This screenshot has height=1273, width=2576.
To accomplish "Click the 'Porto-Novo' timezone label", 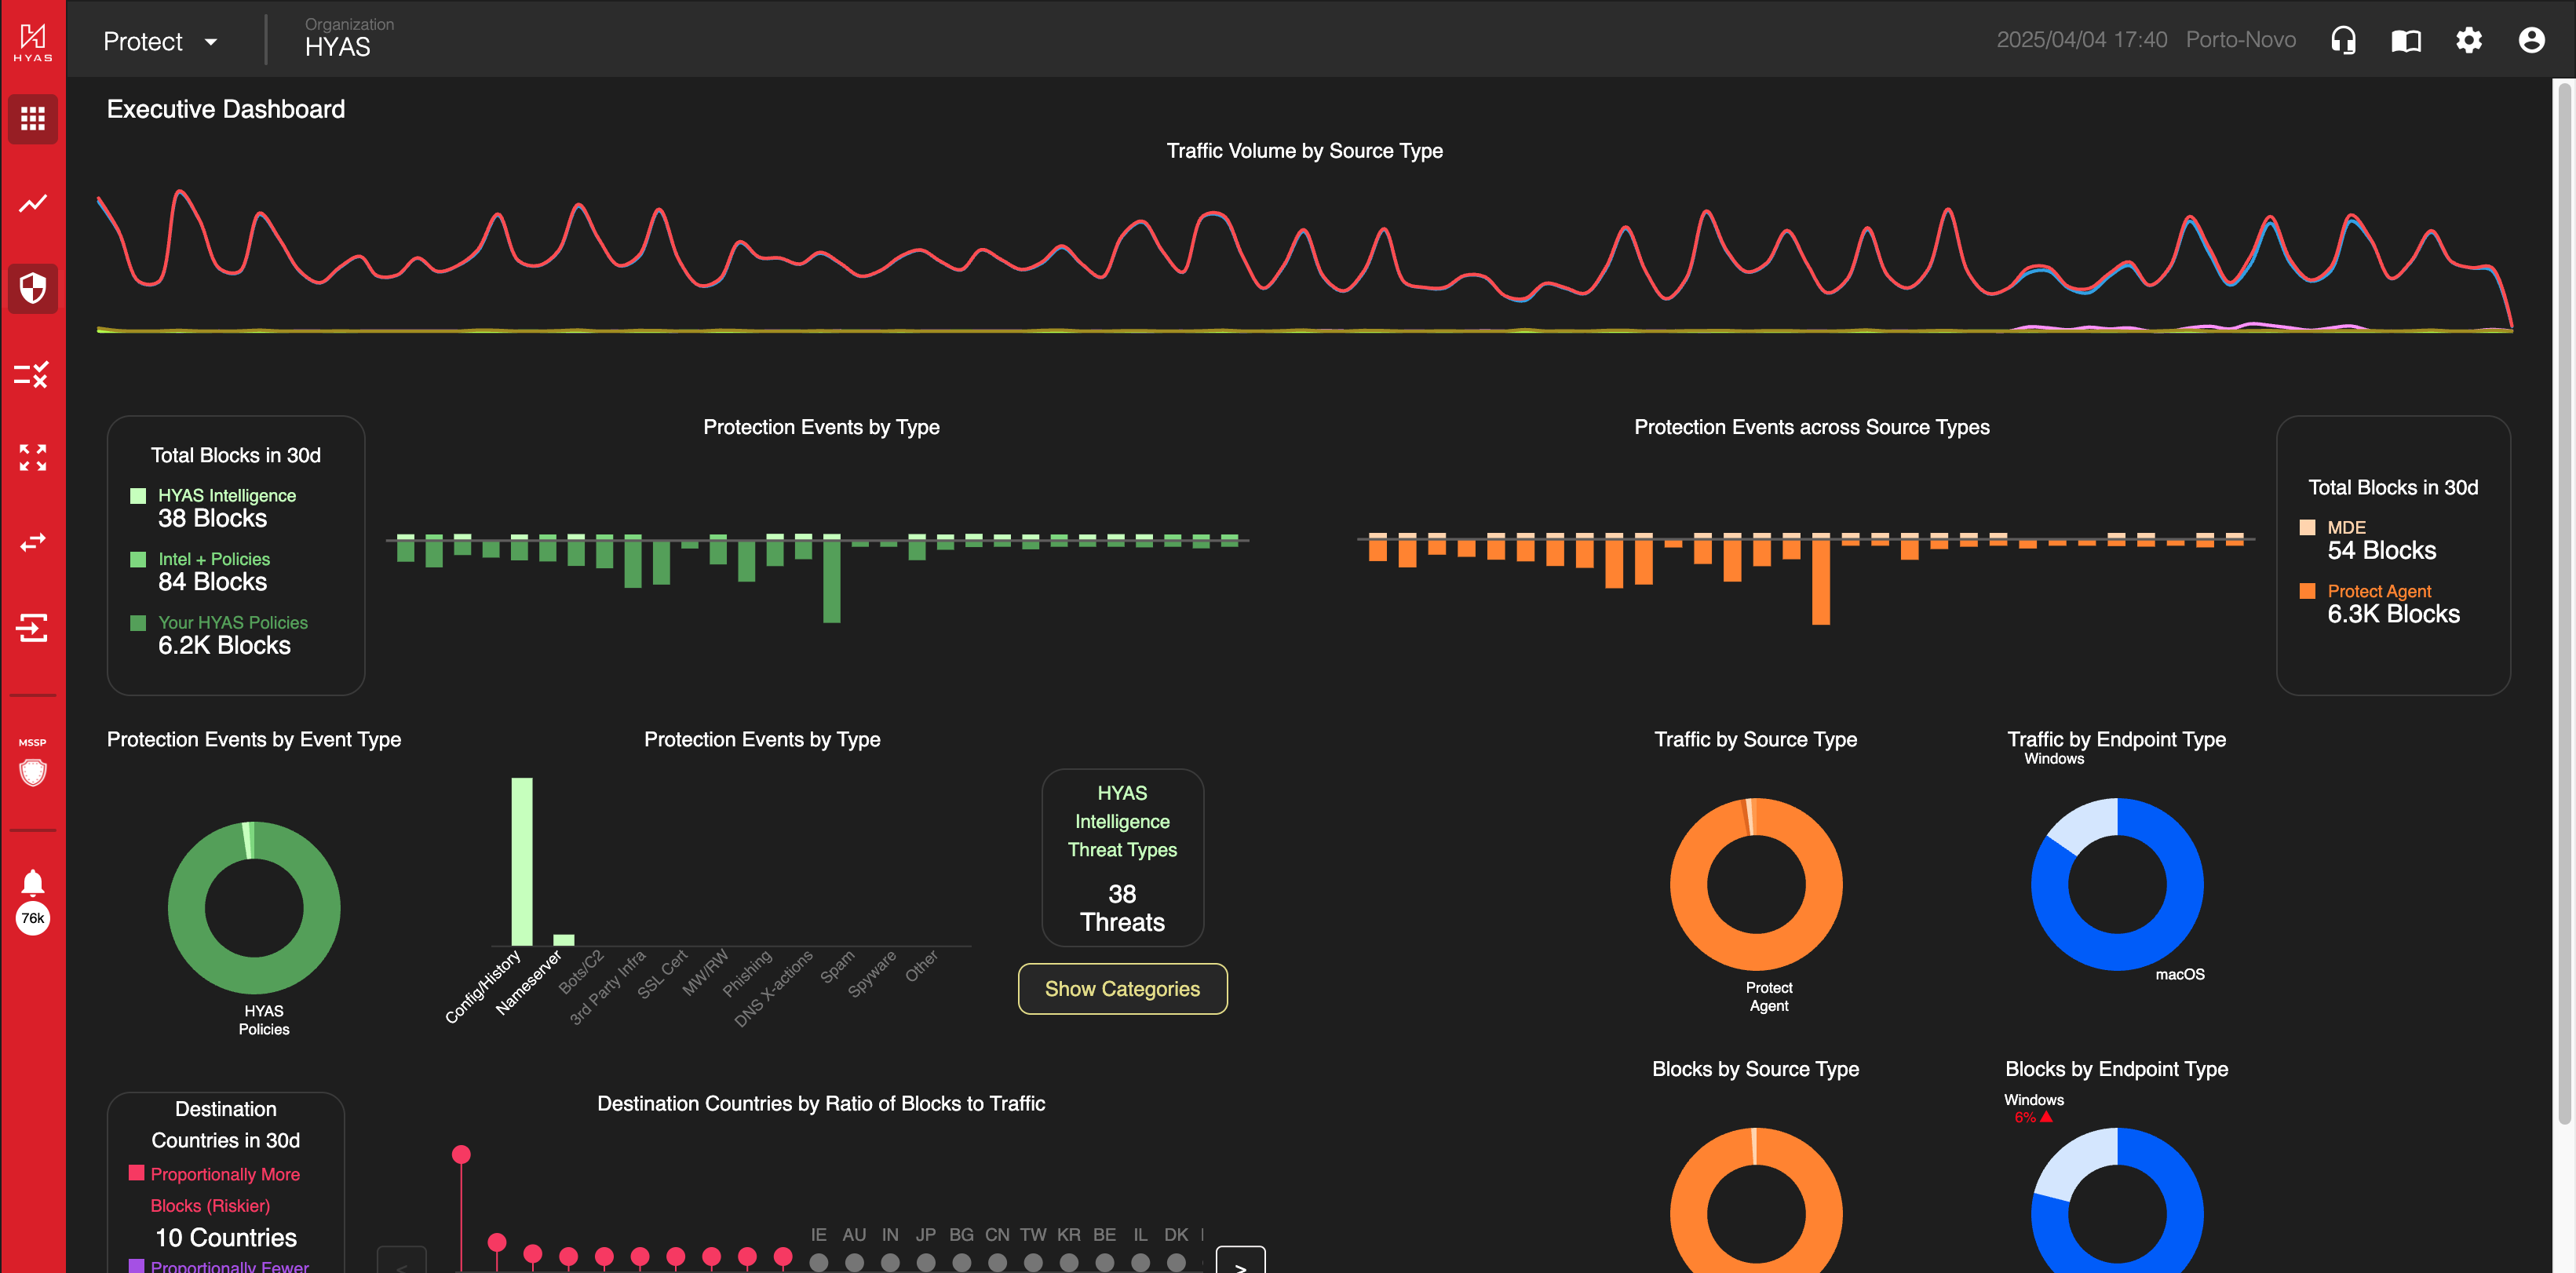I will 2240,40.
